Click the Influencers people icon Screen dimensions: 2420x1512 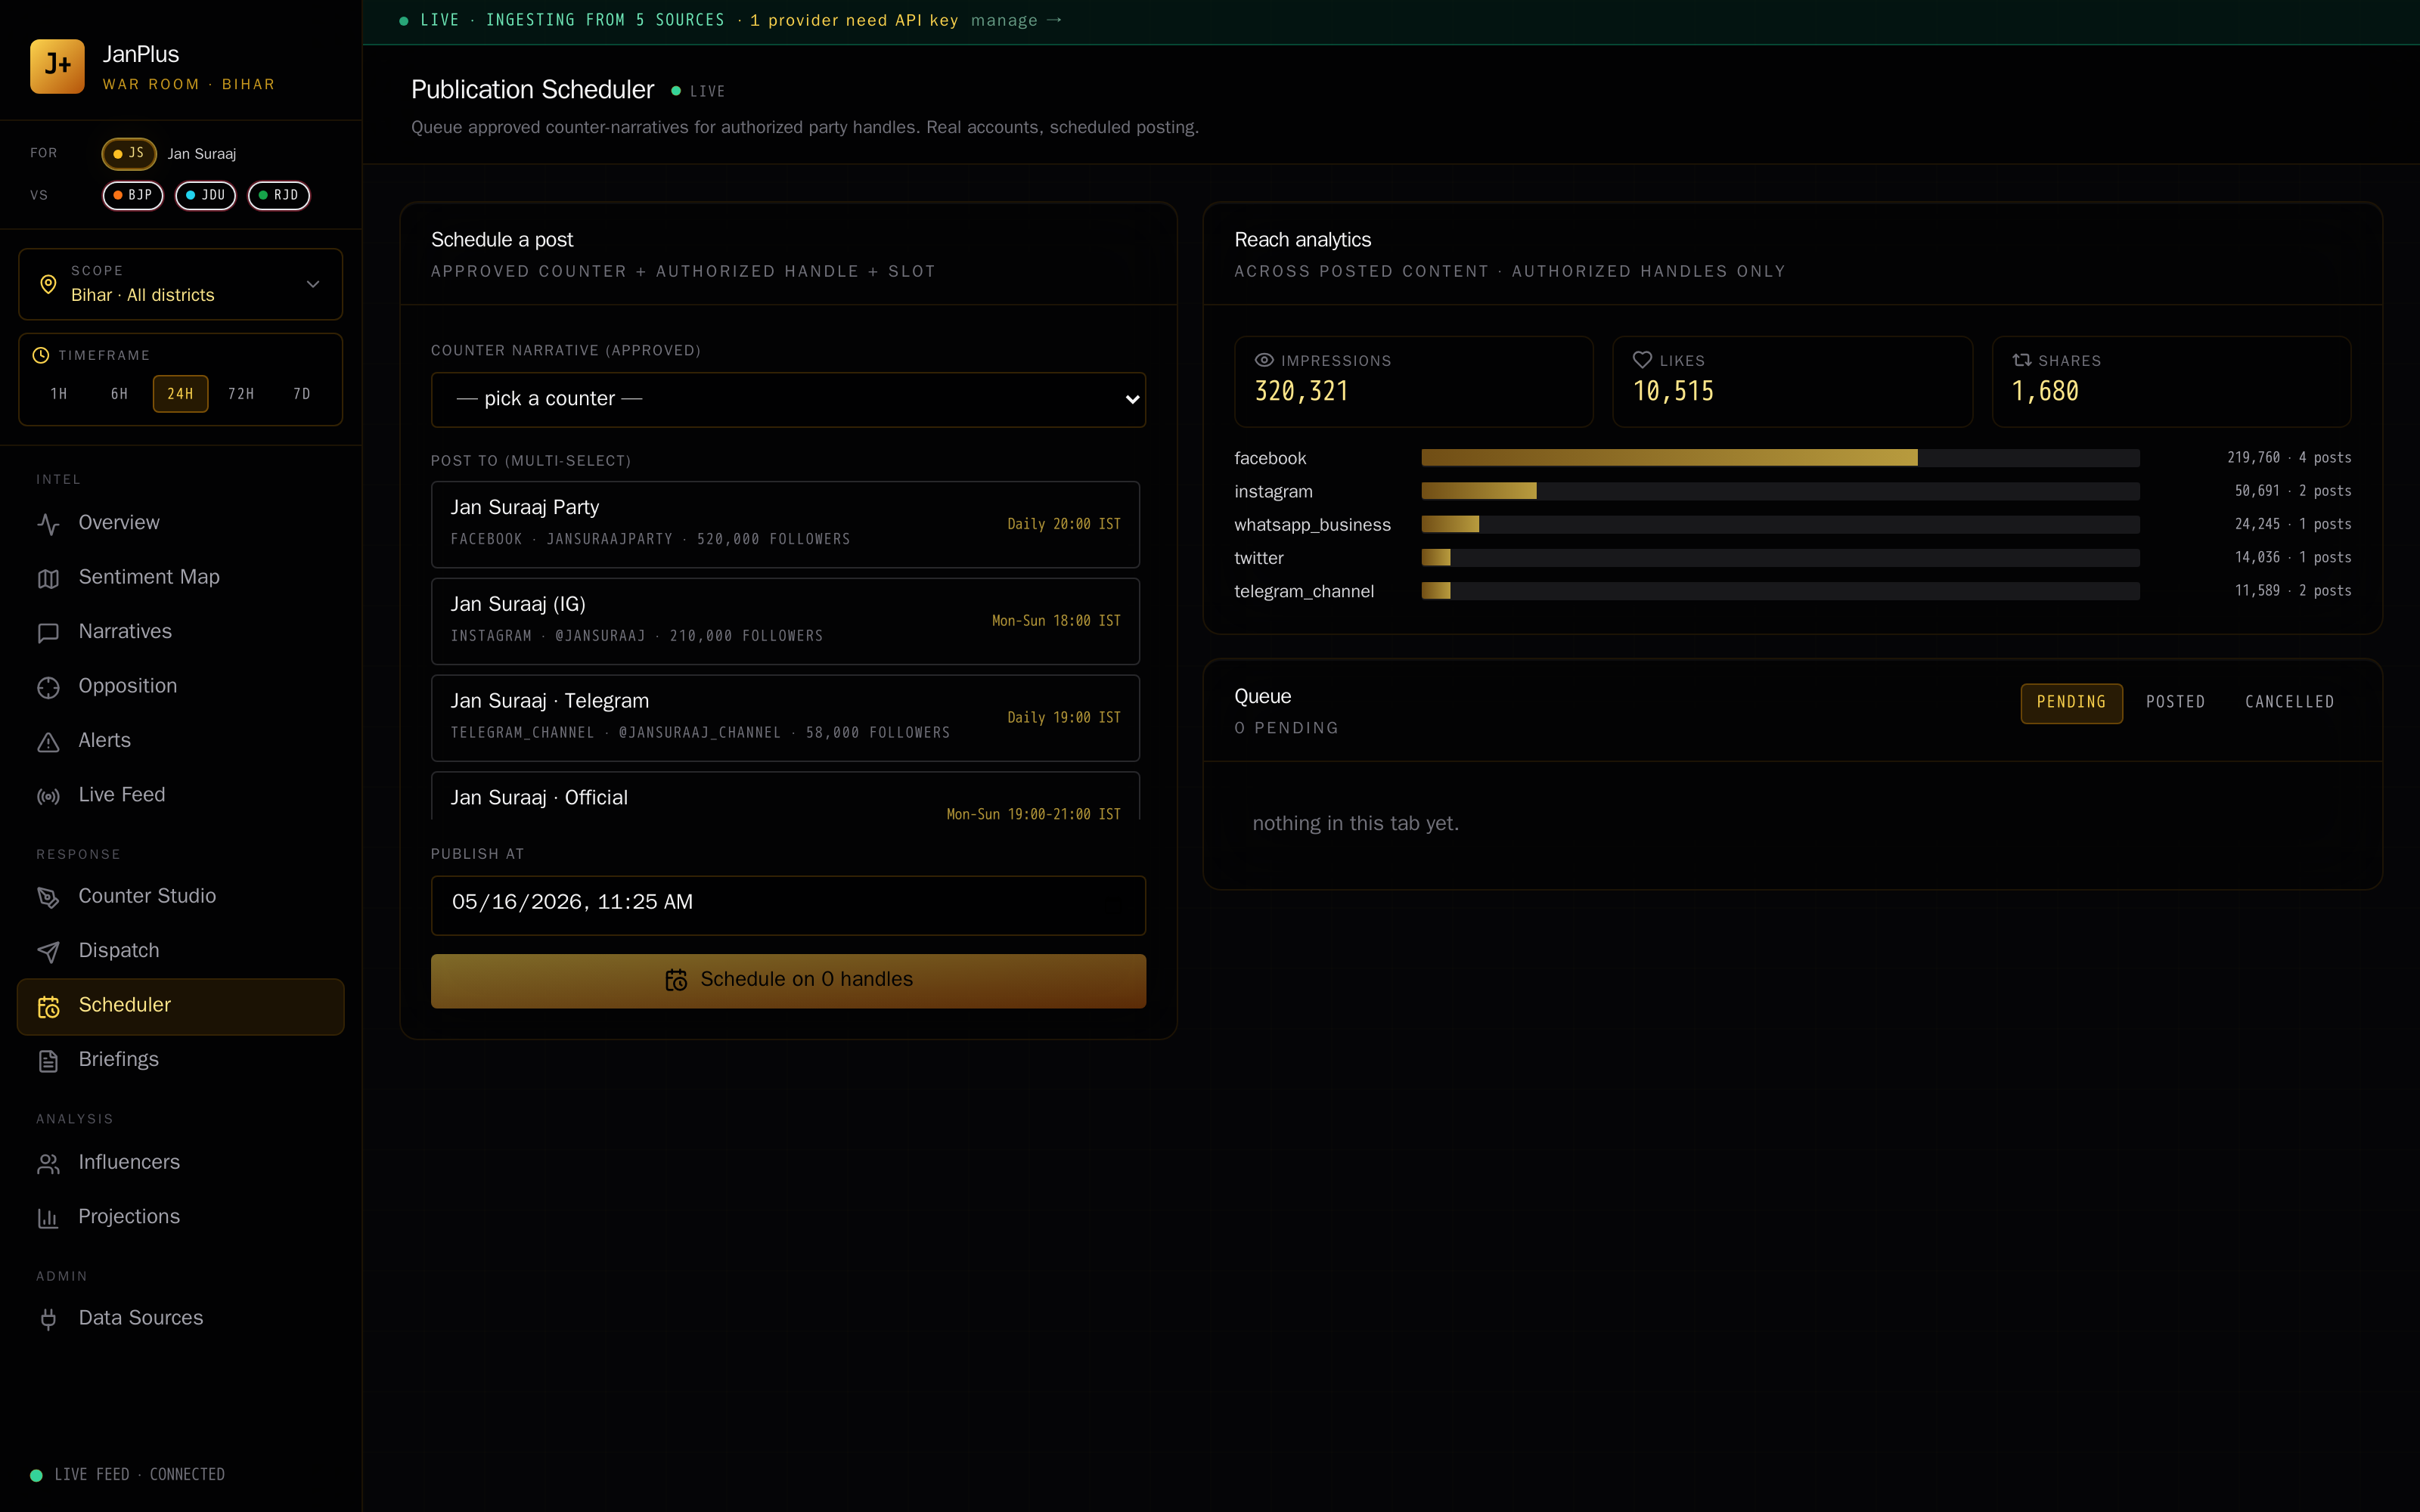(x=48, y=1164)
